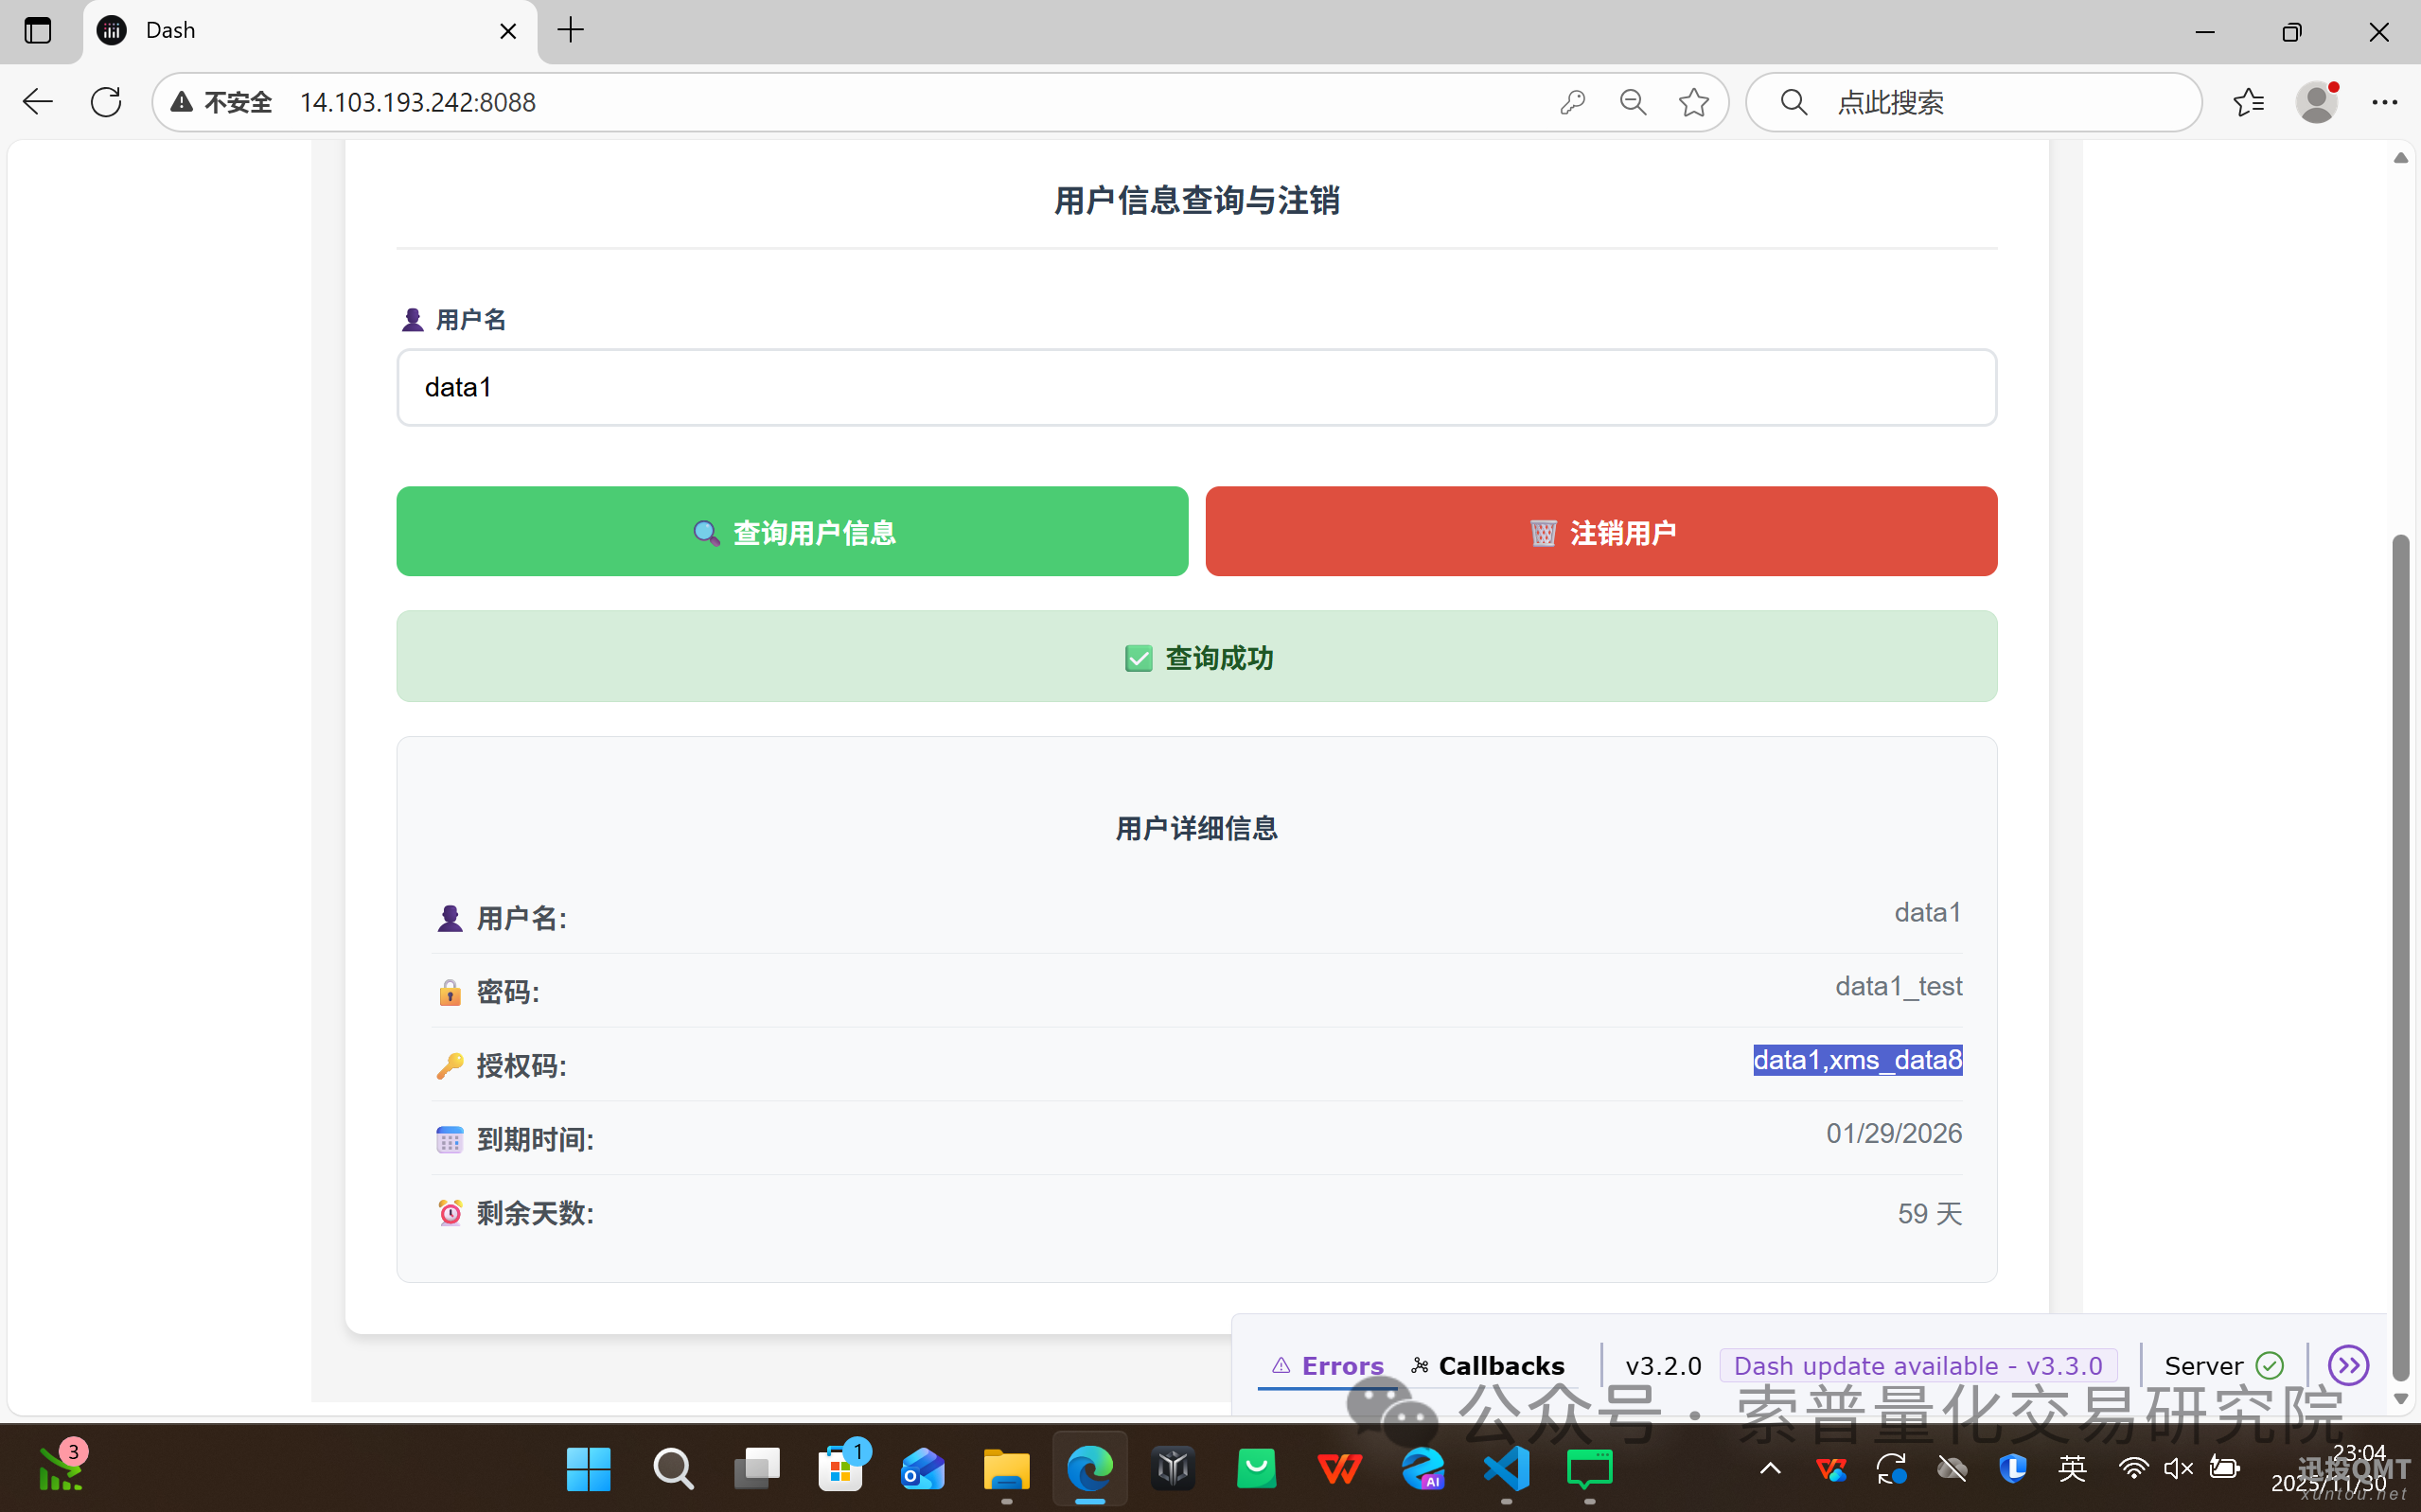Image resolution: width=2421 pixels, height=1512 pixels.
Task: Open the Edge profile avatar
Action: tap(2317, 101)
